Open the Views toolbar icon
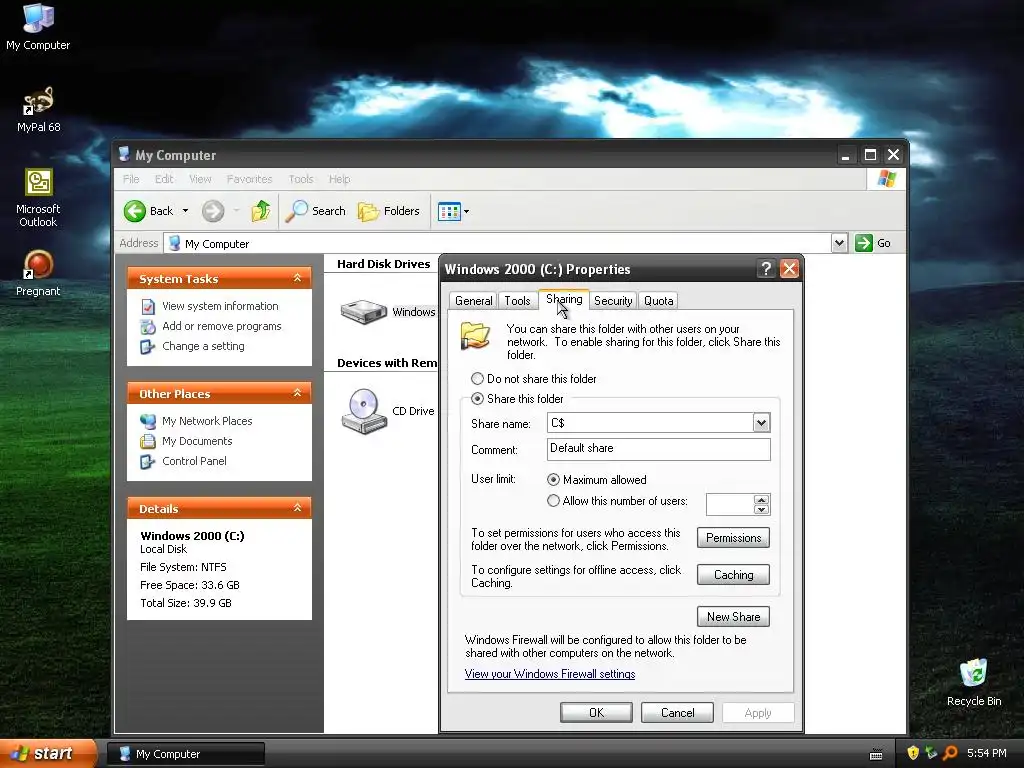This screenshot has width=1024, height=768. click(x=449, y=212)
